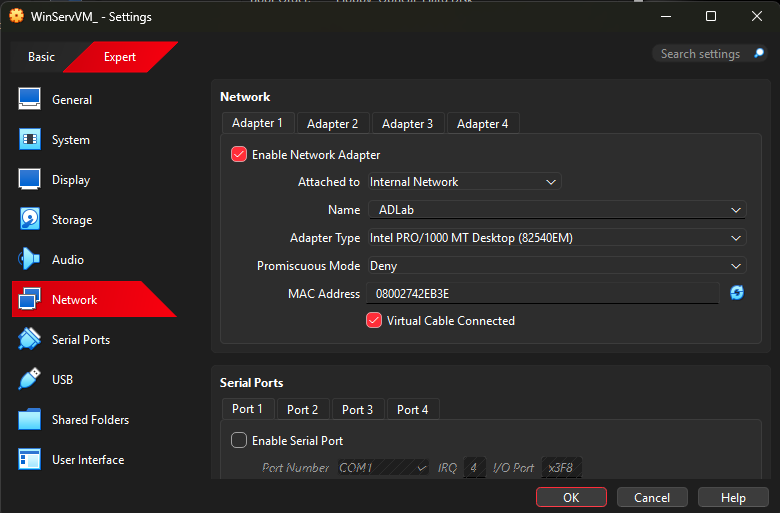Click the Serial Ports sidebar label

tap(81, 339)
